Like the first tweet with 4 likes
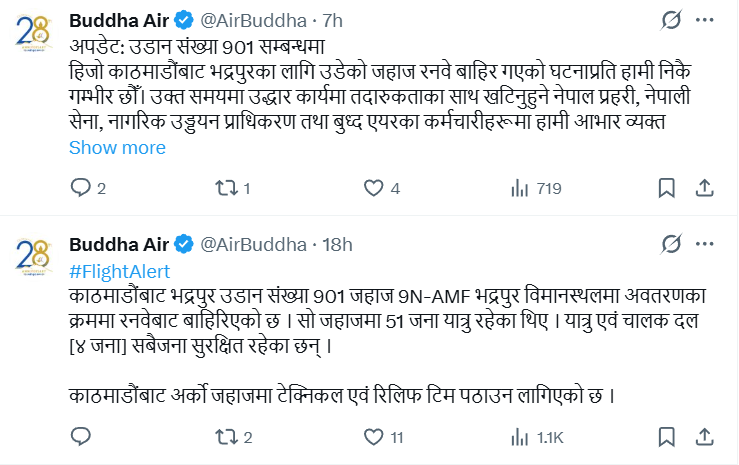 (373, 188)
